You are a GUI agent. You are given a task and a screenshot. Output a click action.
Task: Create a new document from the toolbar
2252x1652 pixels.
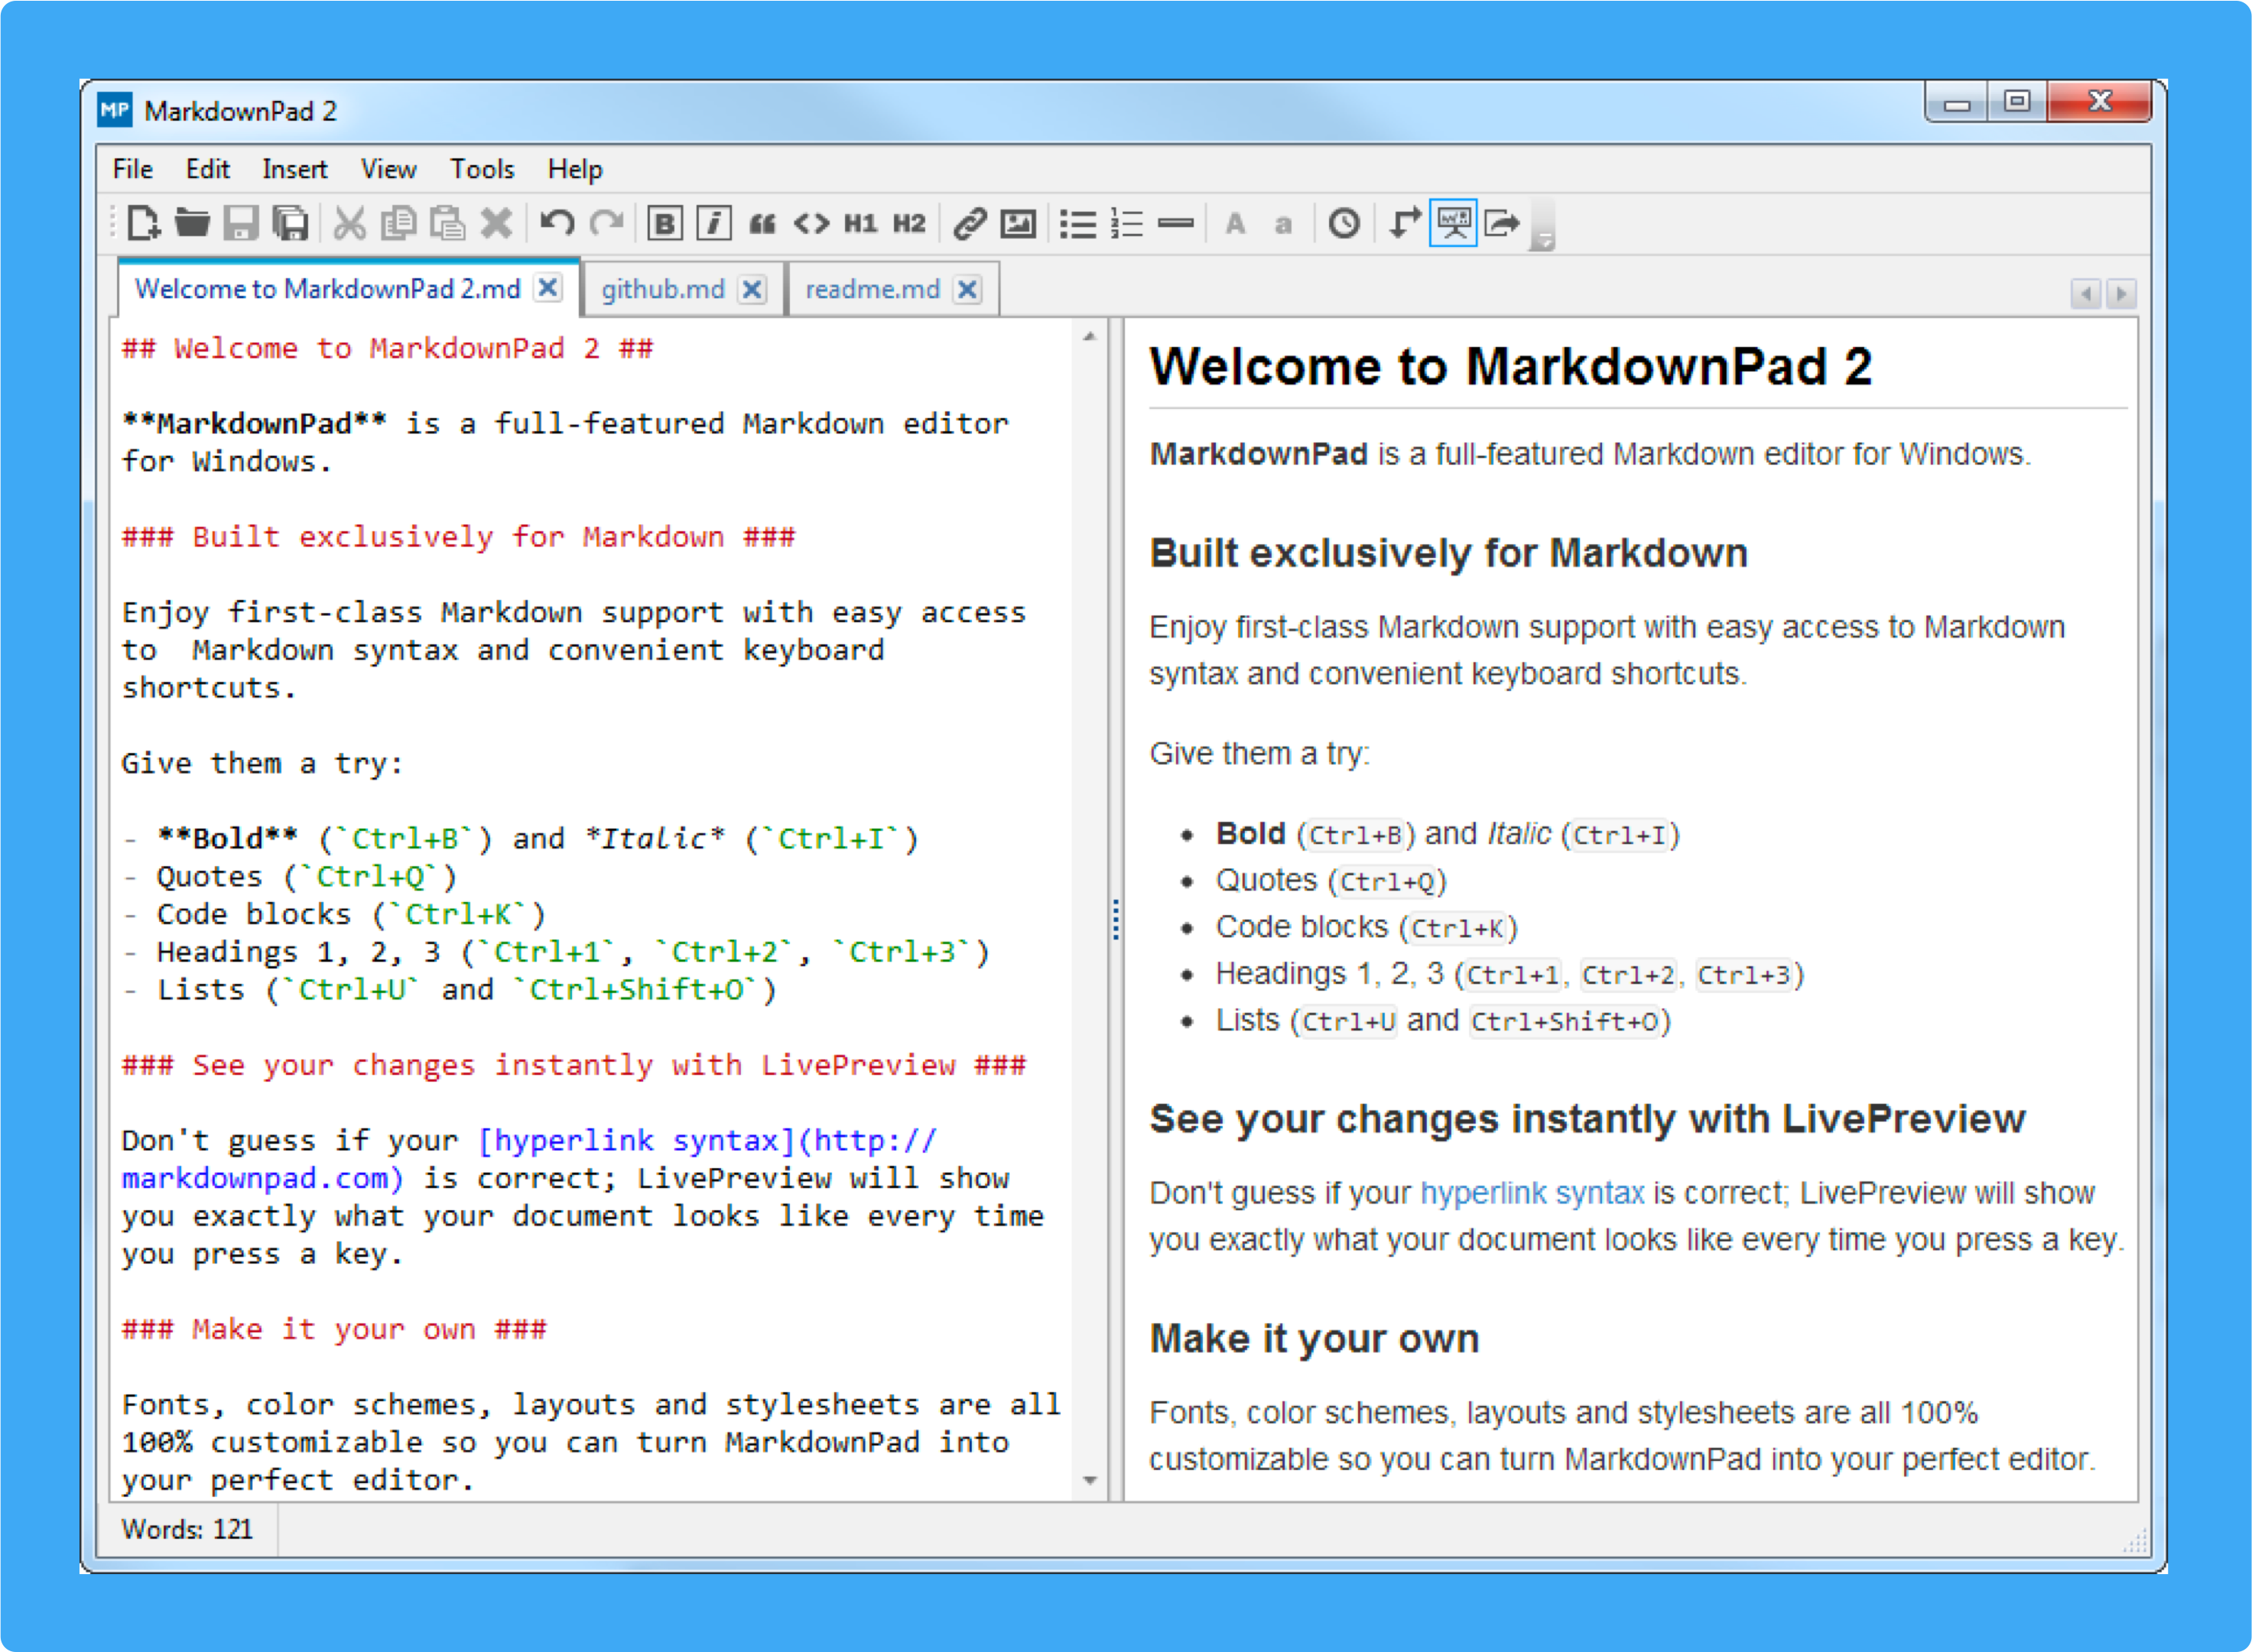pyautogui.click(x=143, y=223)
